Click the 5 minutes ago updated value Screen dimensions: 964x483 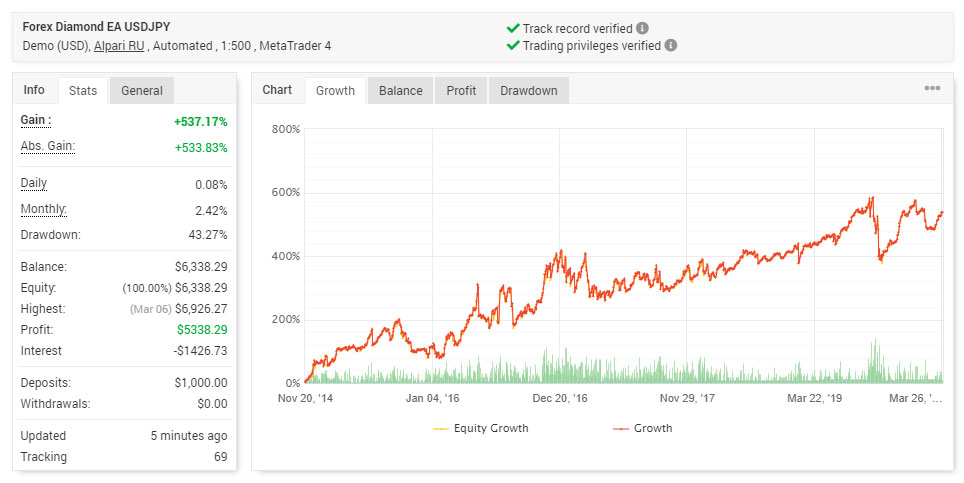[189, 436]
